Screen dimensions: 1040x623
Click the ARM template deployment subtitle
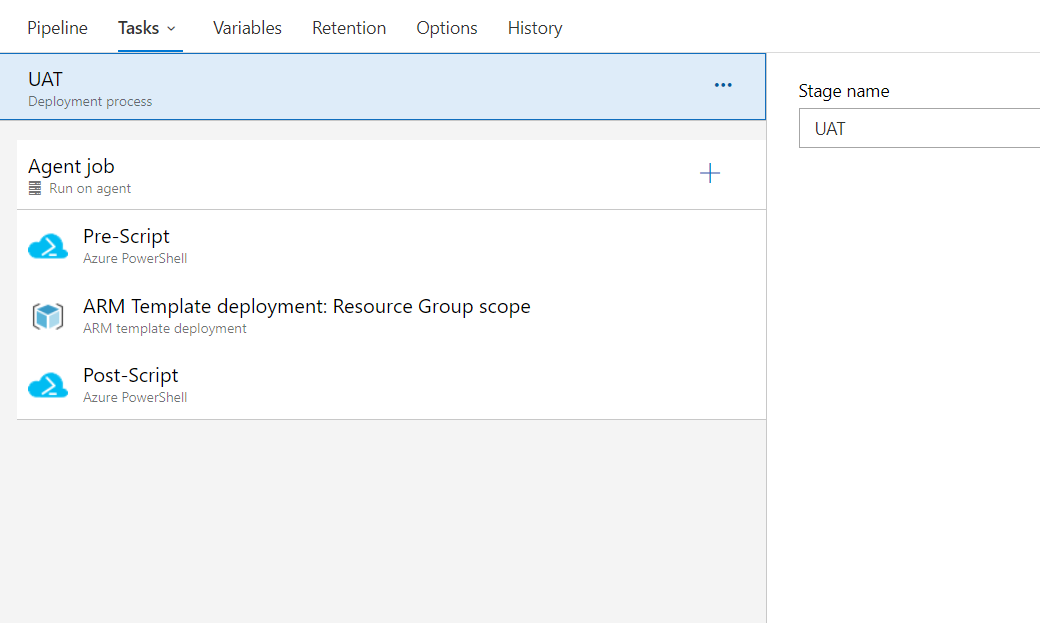coord(164,328)
